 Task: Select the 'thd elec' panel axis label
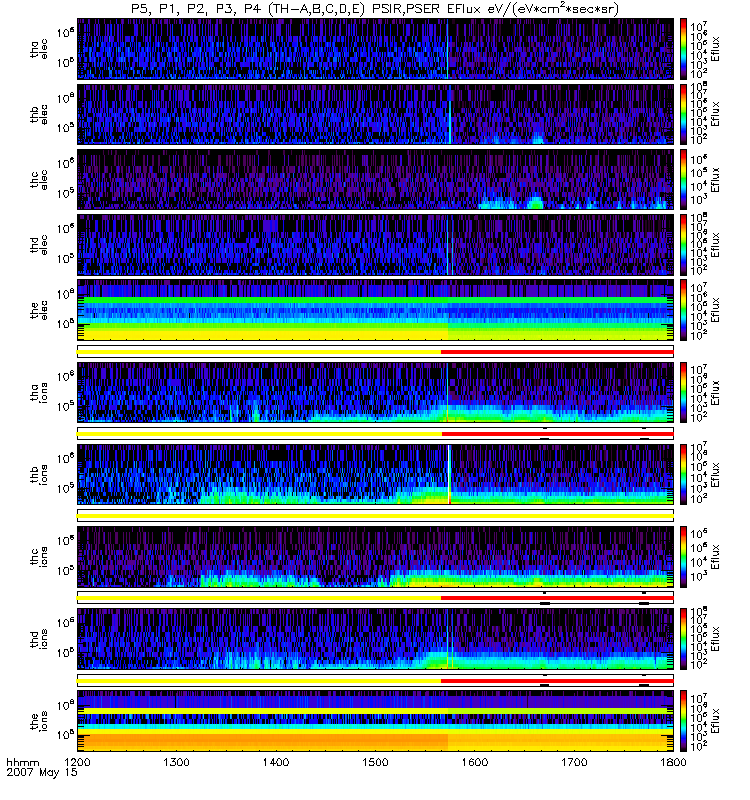[39, 244]
